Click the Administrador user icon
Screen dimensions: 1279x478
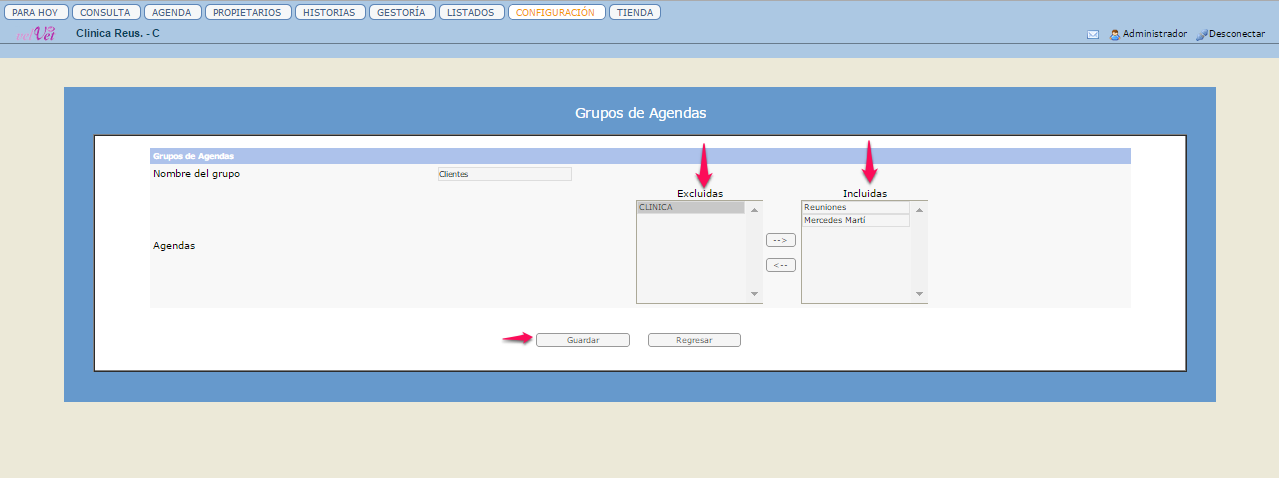click(x=1114, y=34)
